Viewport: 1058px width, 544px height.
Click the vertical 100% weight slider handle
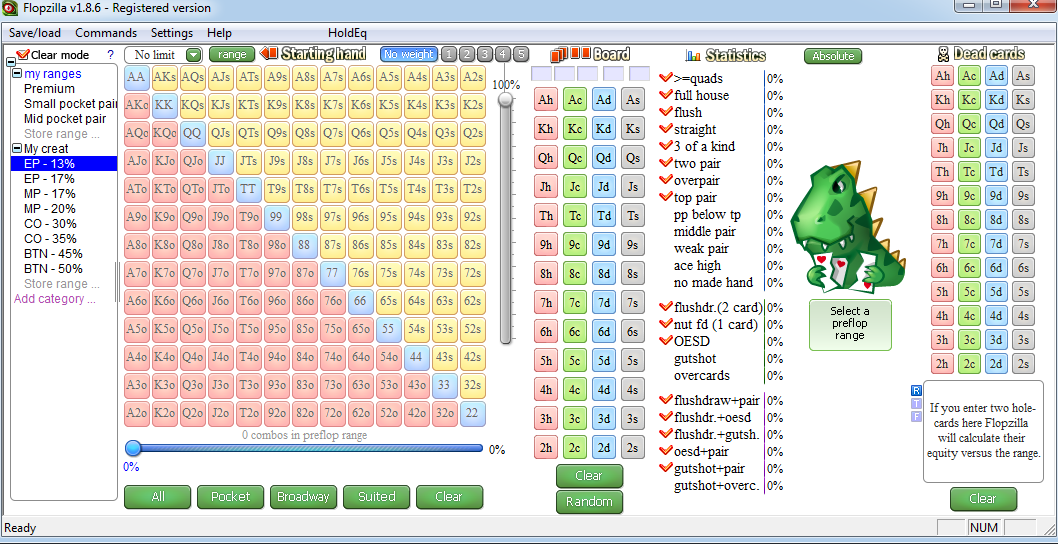click(x=505, y=99)
